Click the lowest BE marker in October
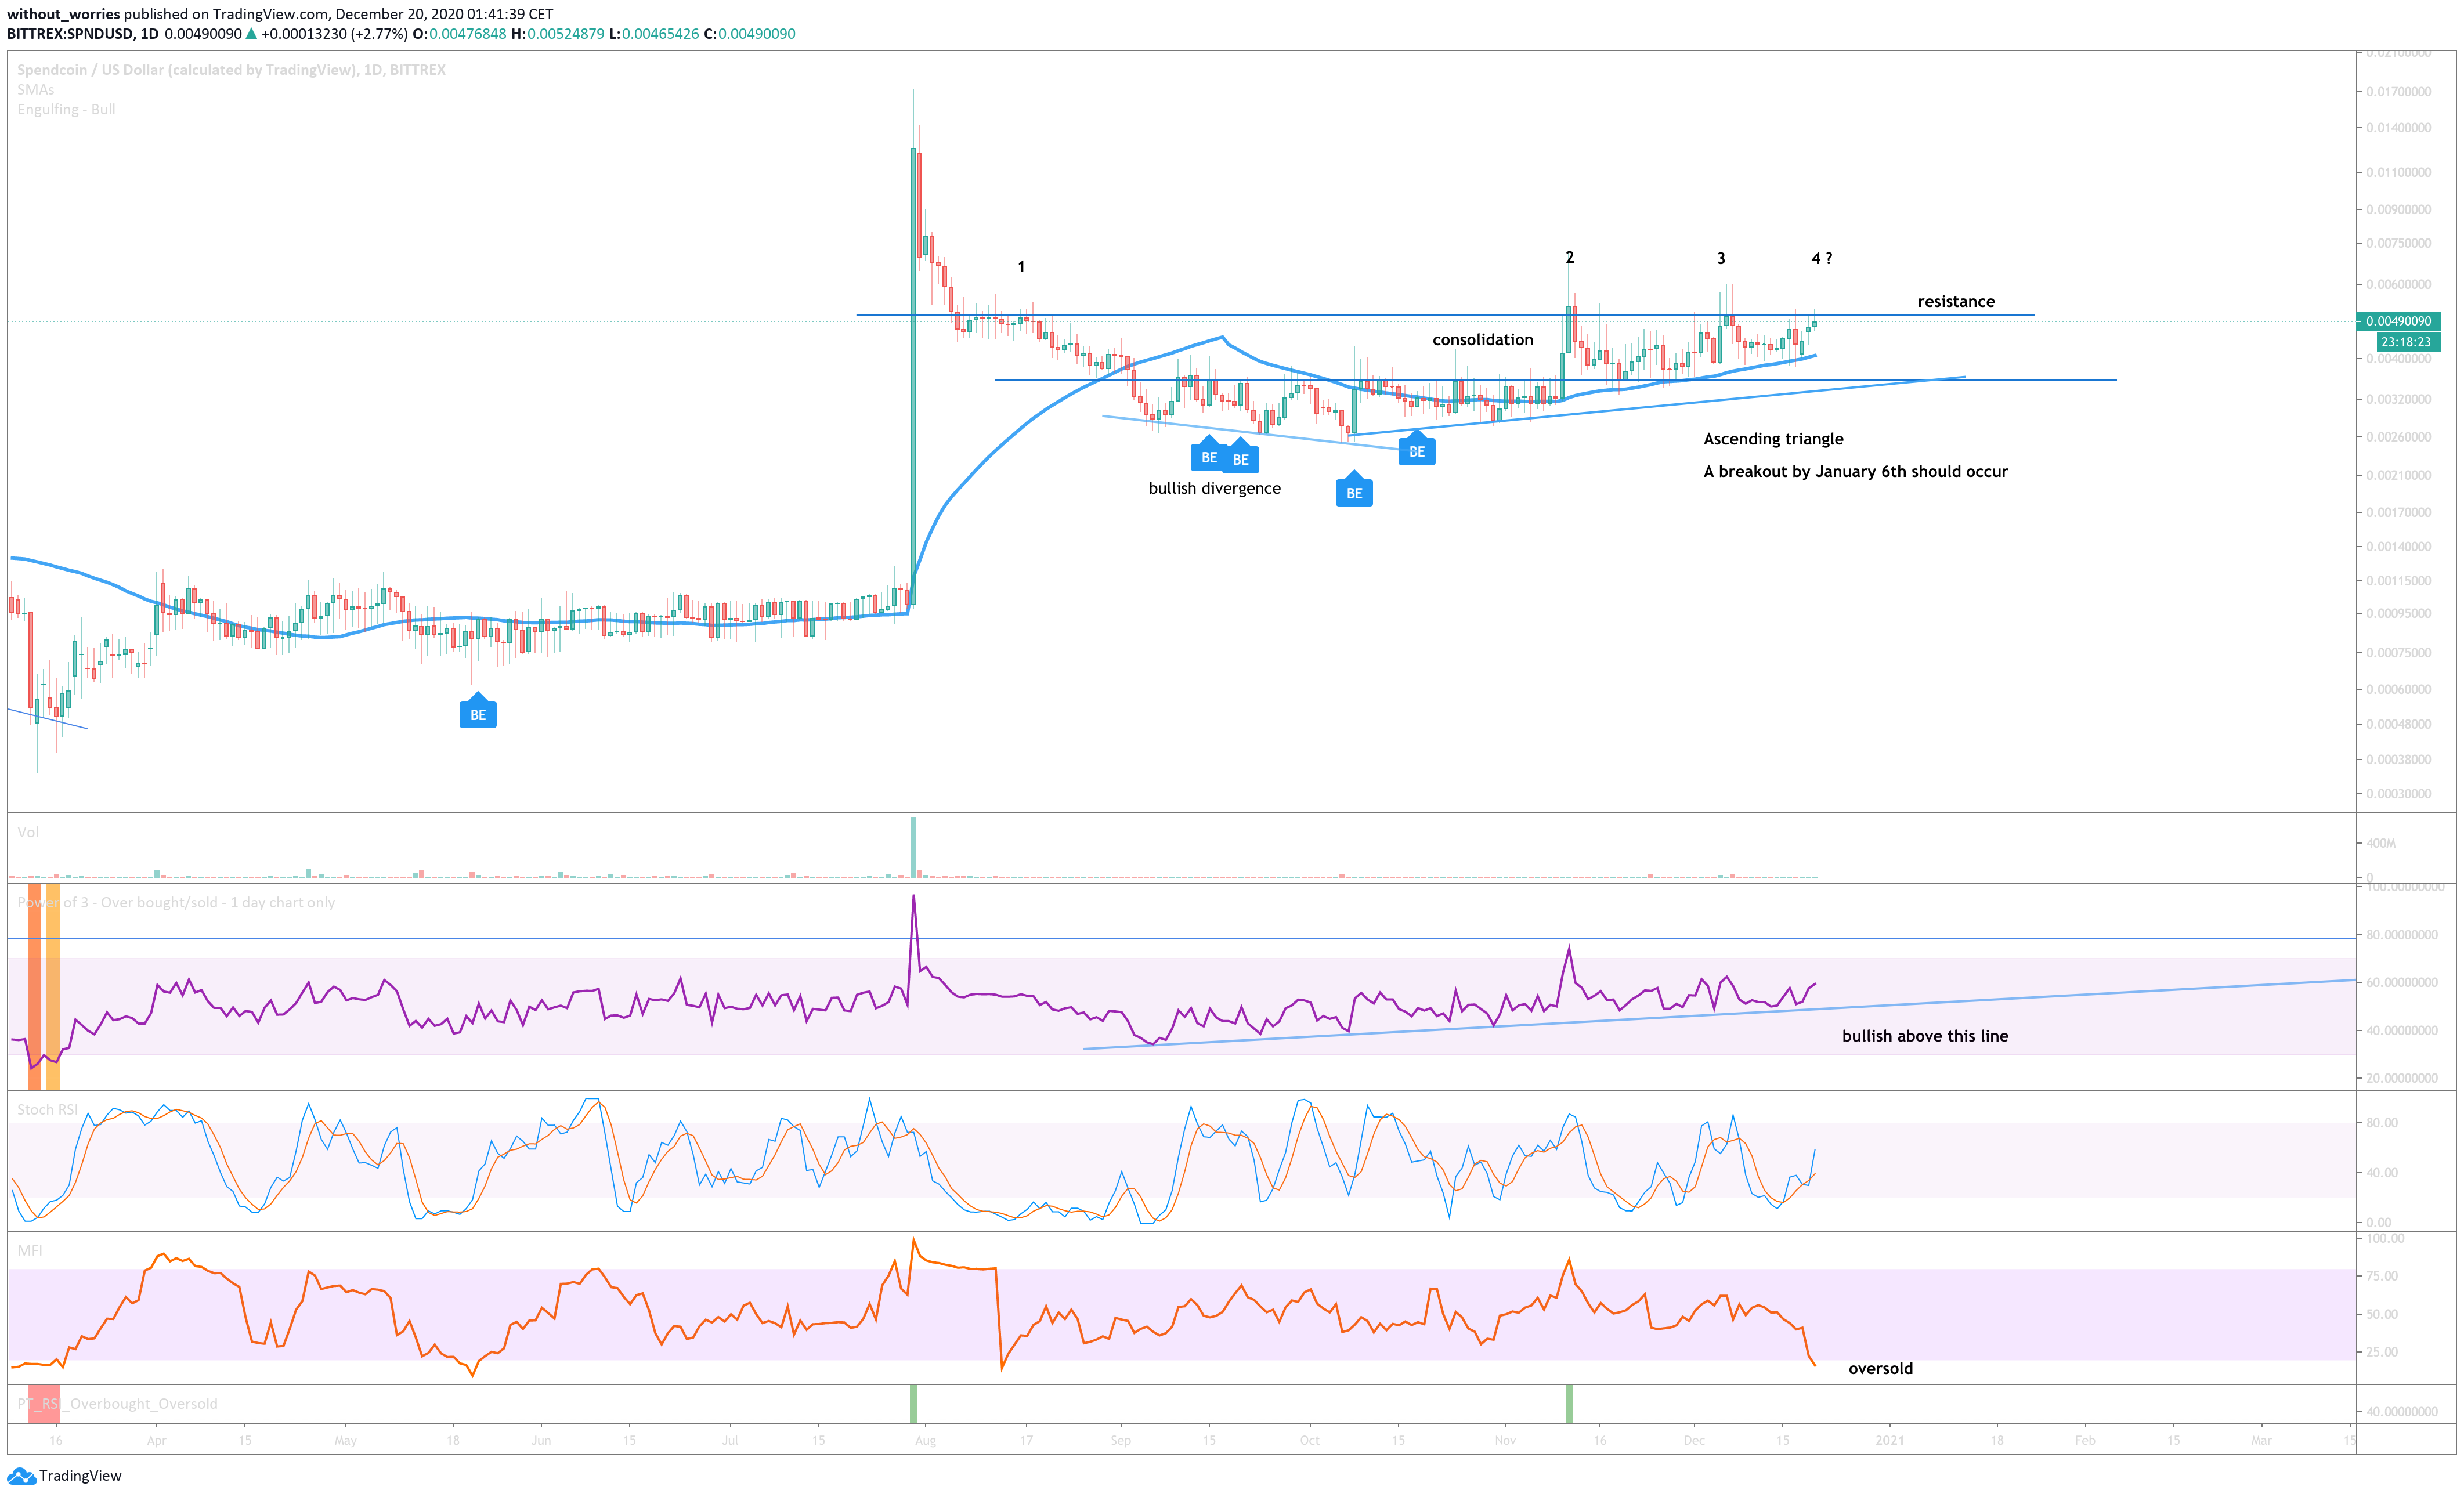The width and height of the screenshot is (2464, 1497). (1354, 490)
